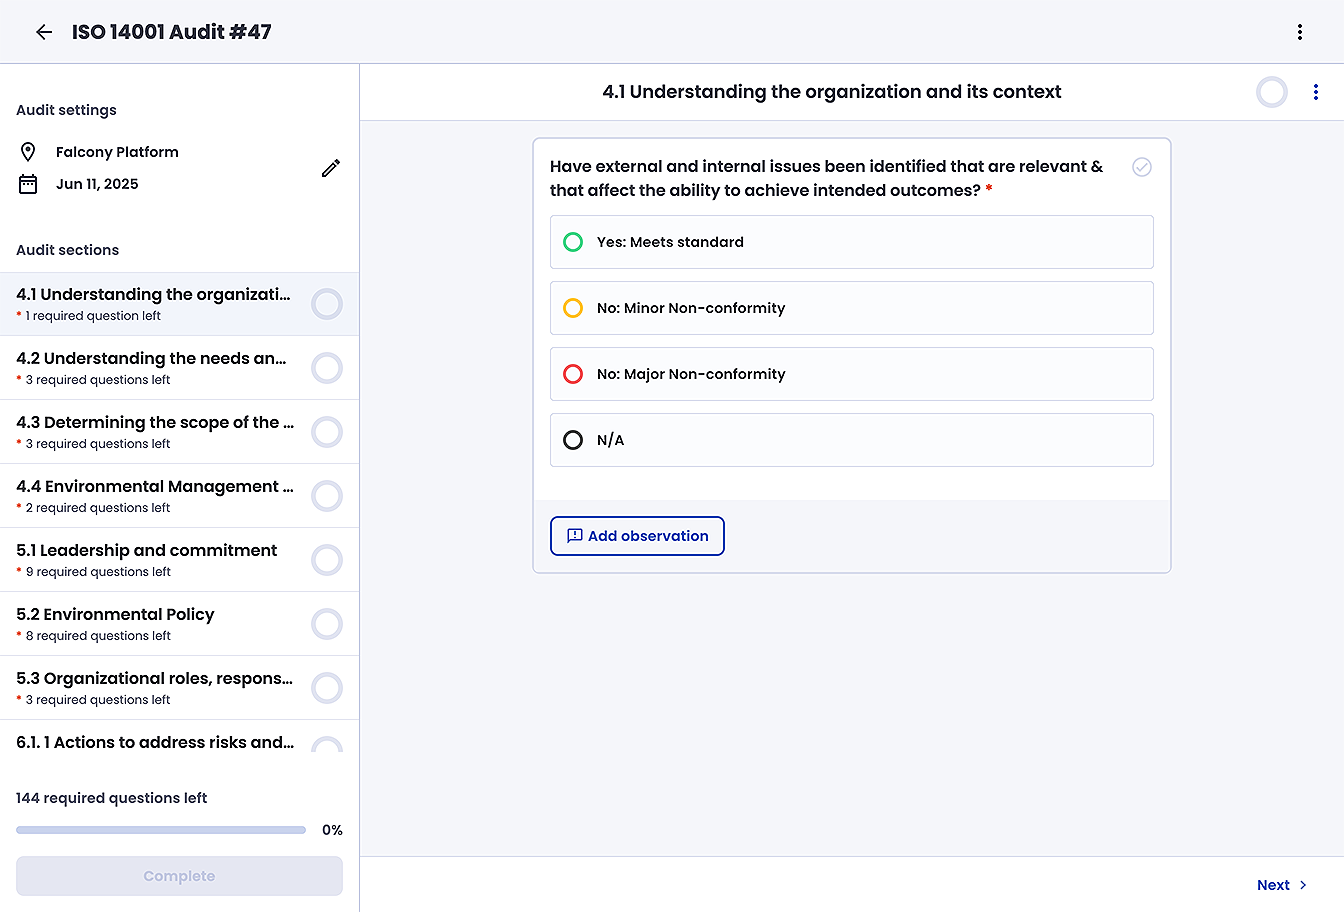Open section 4.3 Determining the scope
1344x912 pixels.
click(x=179, y=432)
